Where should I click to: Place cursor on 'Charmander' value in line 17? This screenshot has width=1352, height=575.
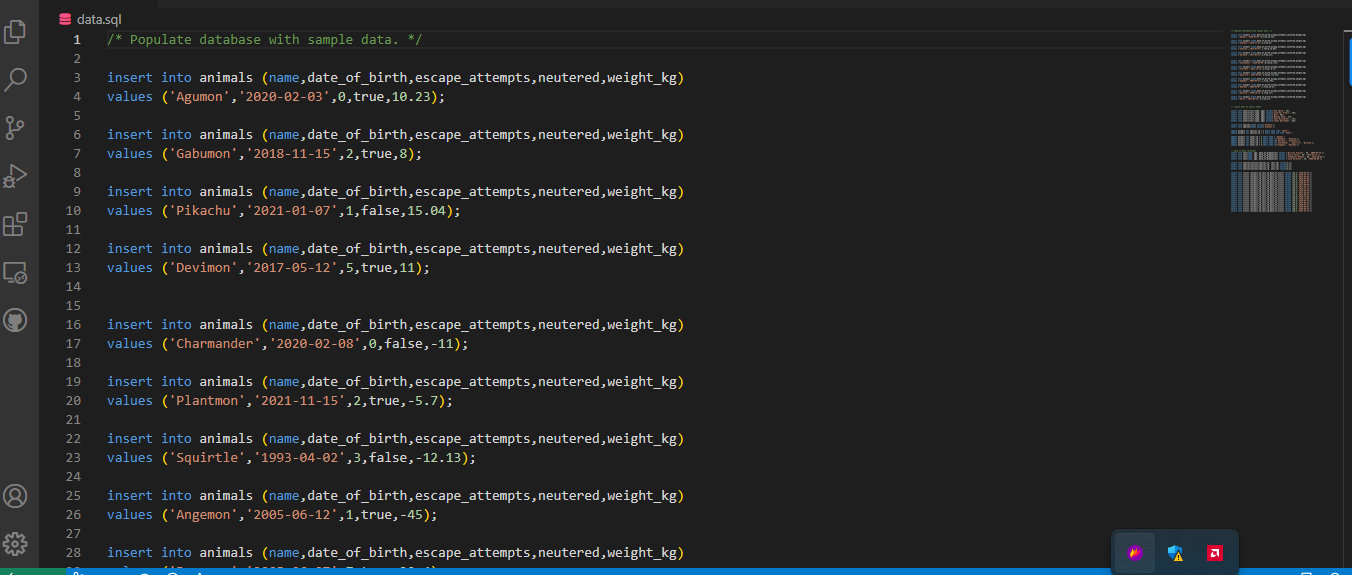tap(214, 343)
